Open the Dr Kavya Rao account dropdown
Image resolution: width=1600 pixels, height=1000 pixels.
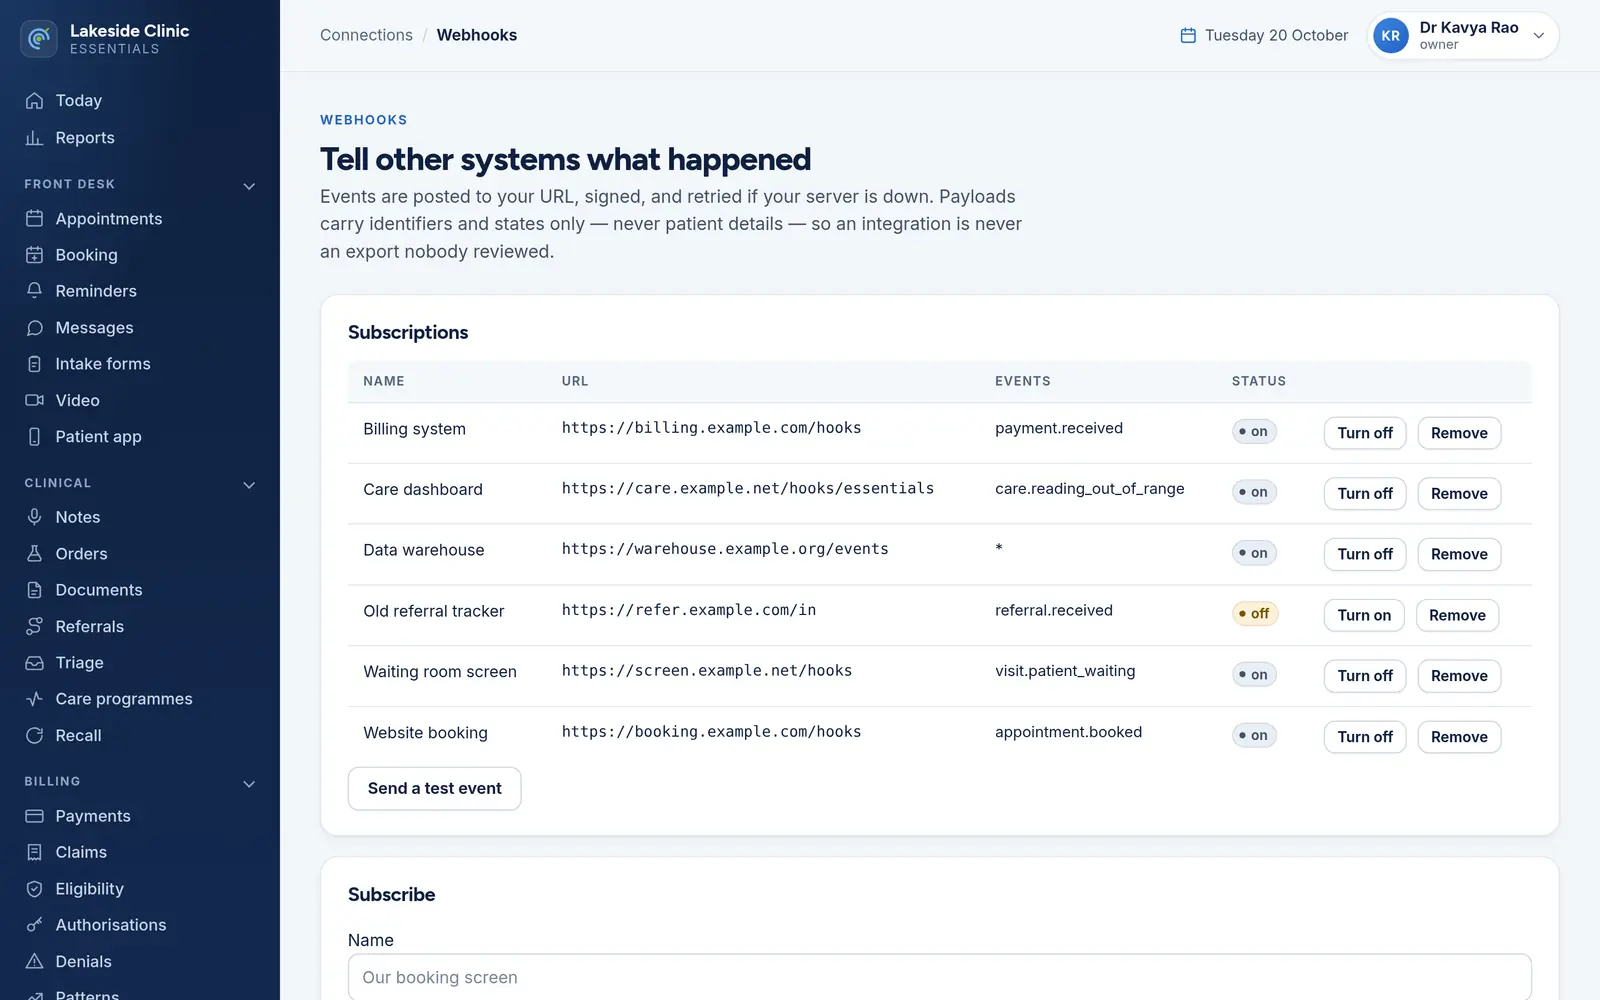pyautogui.click(x=1463, y=35)
